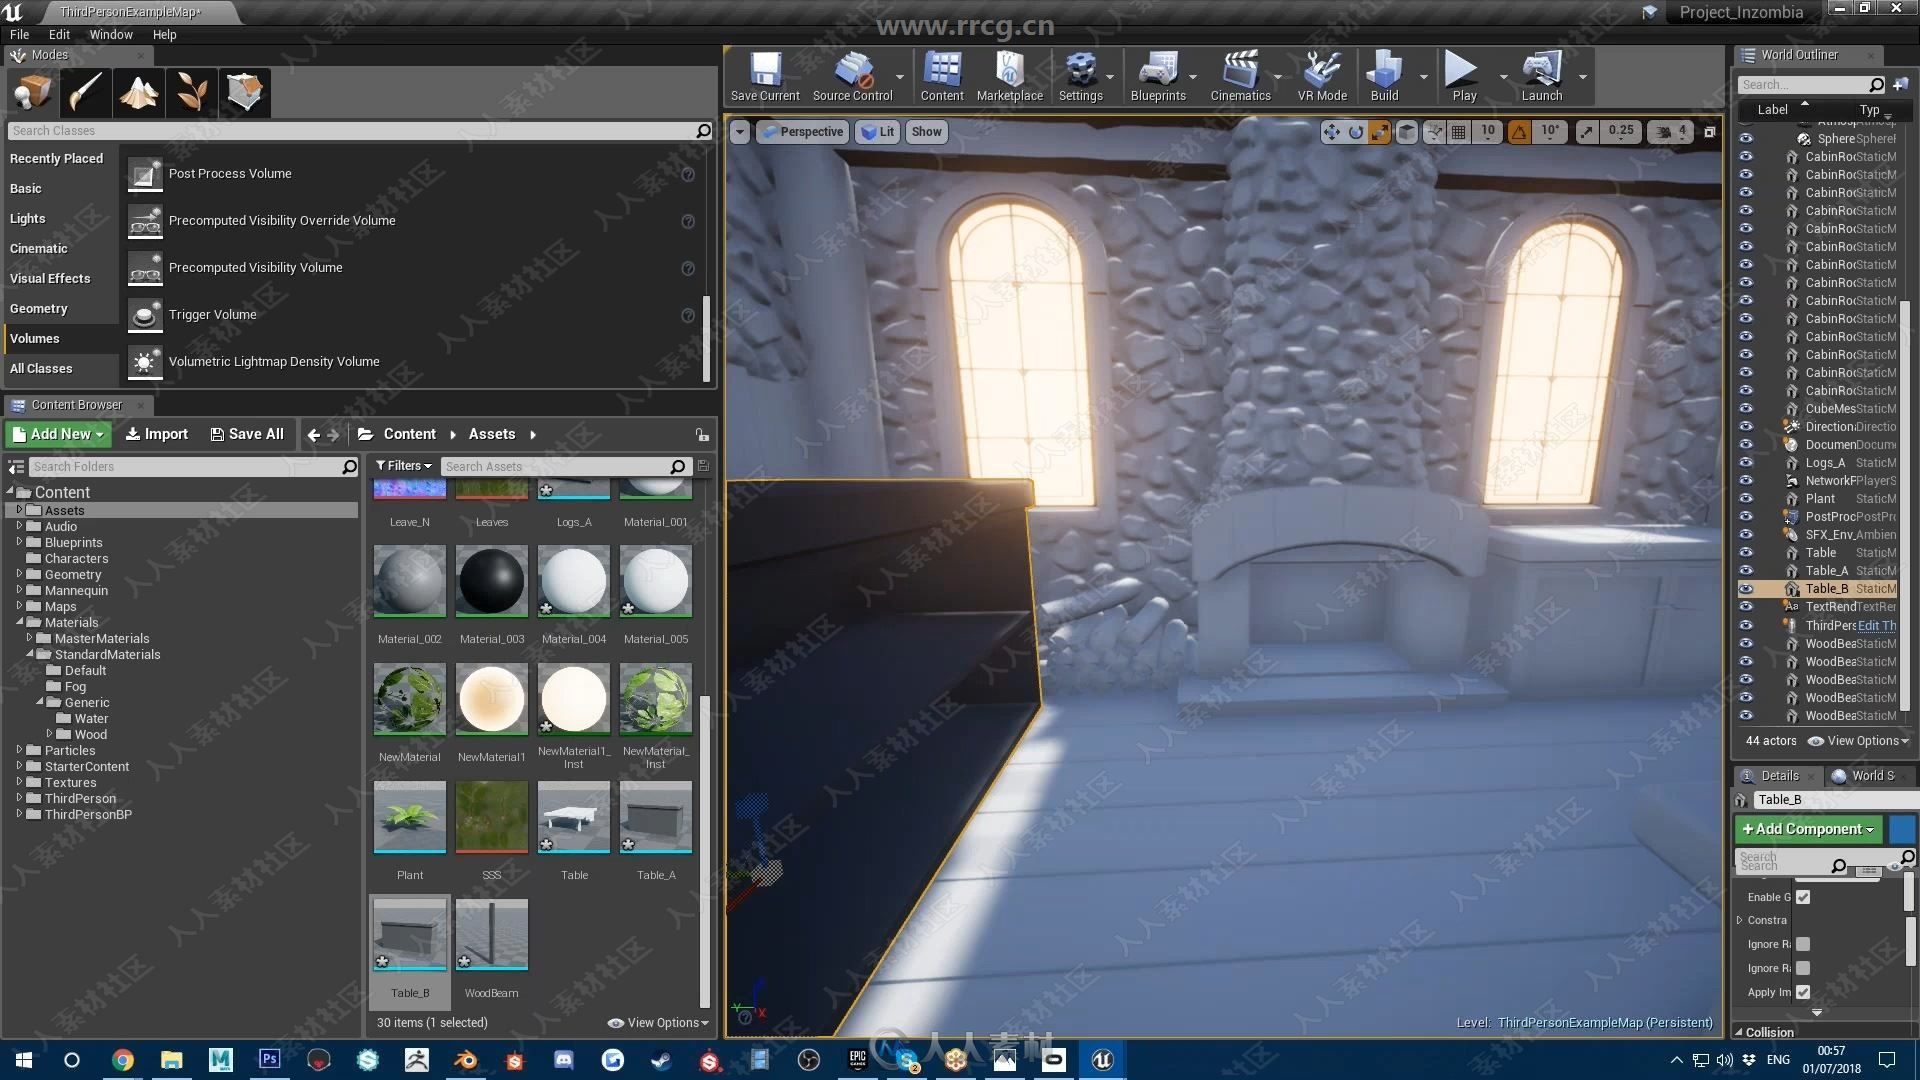Open the Marketplace toolbar icon

point(1009,76)
